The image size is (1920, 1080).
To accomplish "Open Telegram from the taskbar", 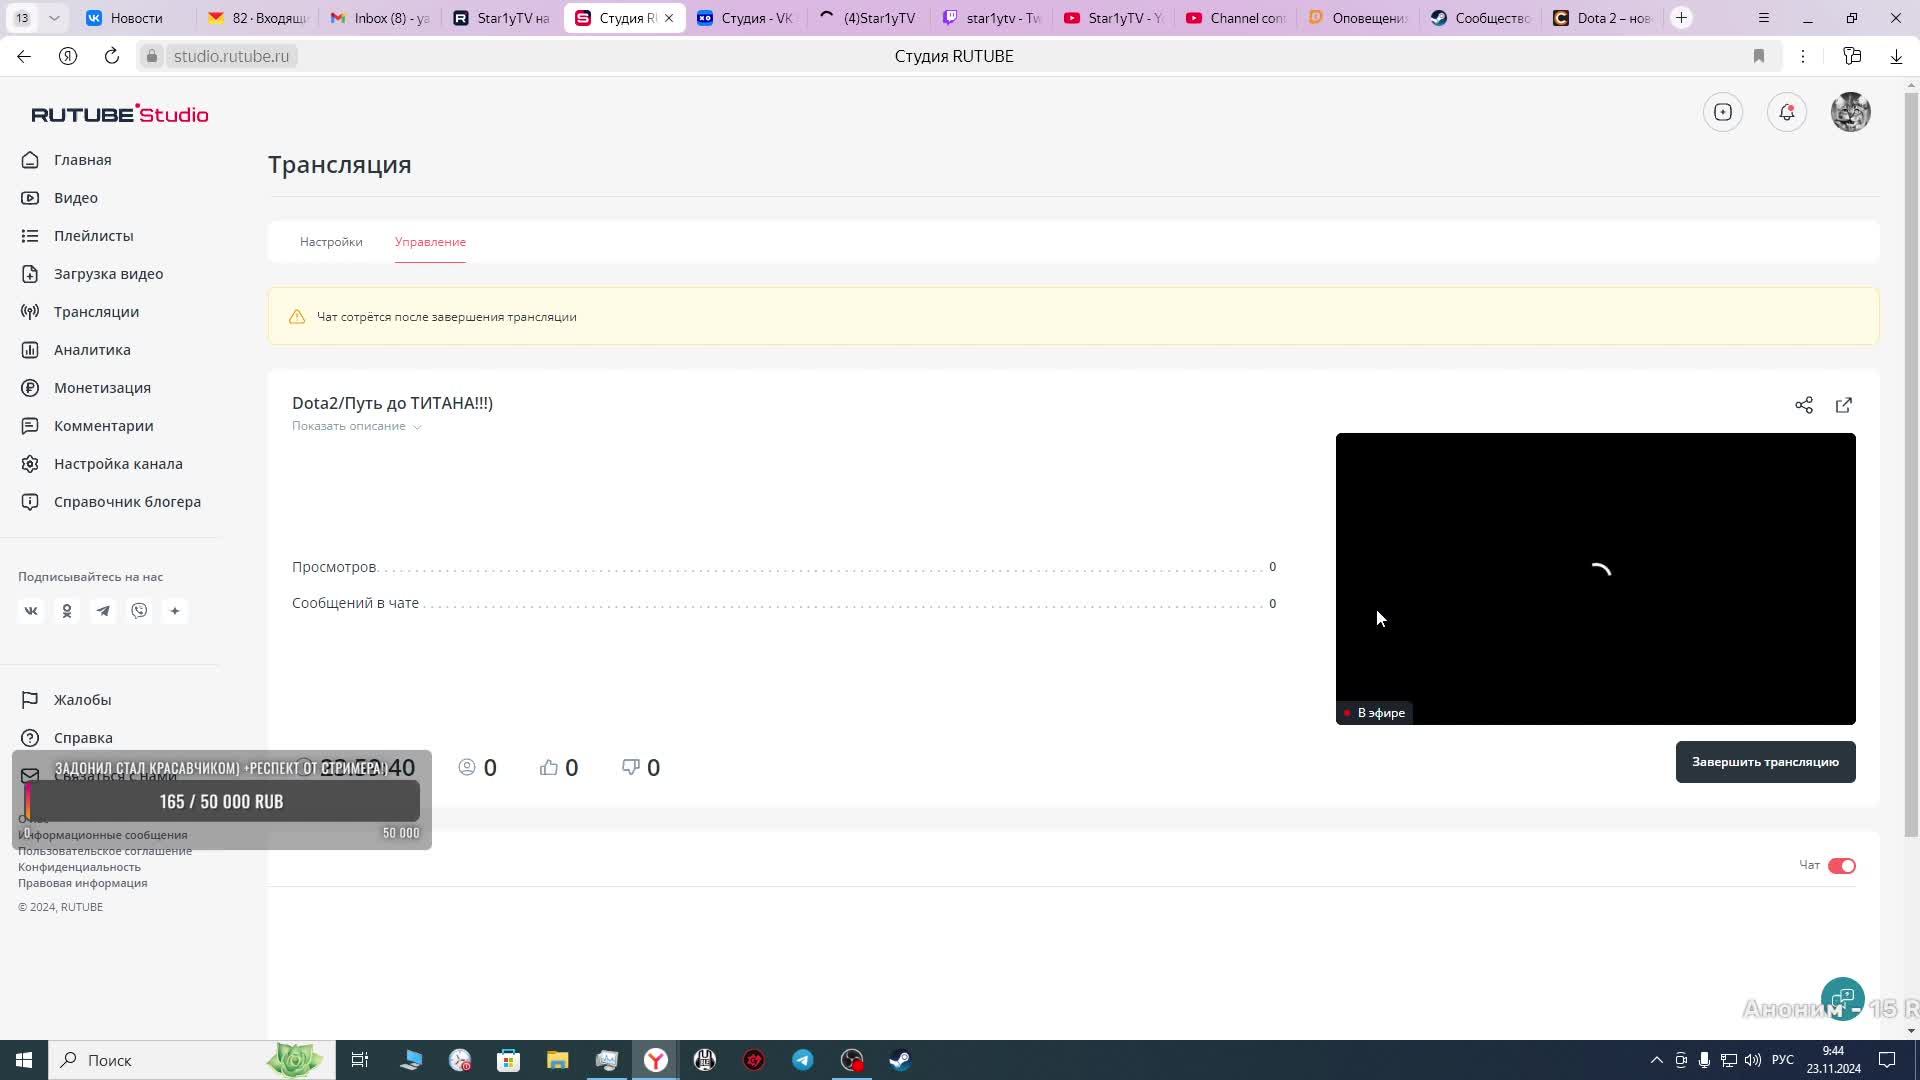I will pos(803,1060).
